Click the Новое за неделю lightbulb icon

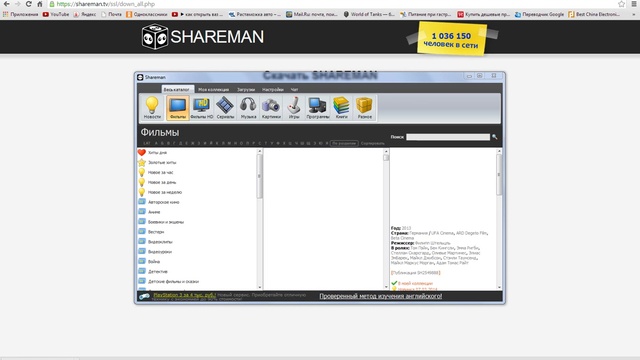click(x=142, y=192)
